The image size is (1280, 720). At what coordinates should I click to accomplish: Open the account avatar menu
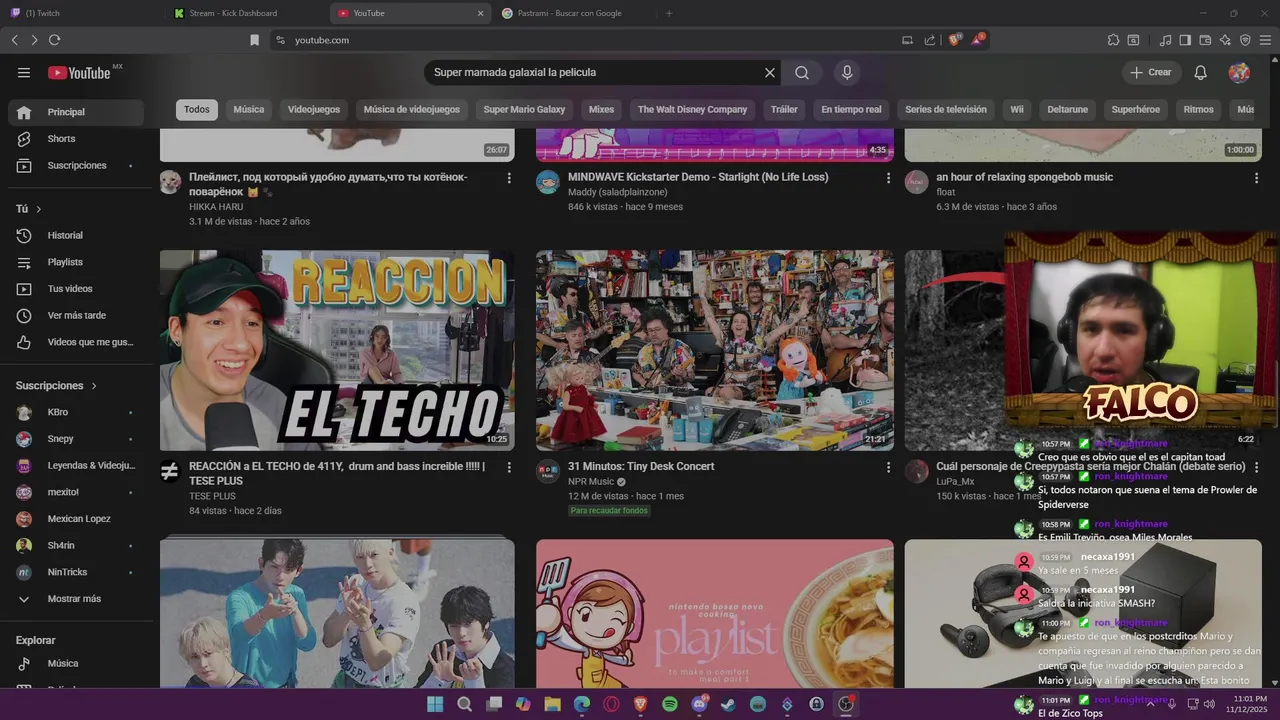pos(1239,72)
